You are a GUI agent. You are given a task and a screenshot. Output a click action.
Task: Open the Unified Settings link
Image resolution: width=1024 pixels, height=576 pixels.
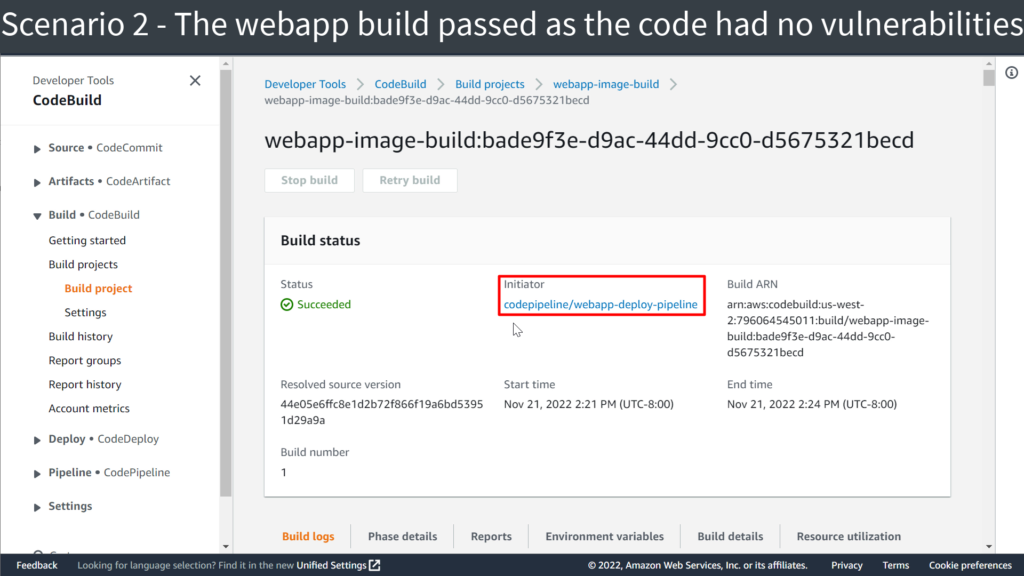coord(331,566)
